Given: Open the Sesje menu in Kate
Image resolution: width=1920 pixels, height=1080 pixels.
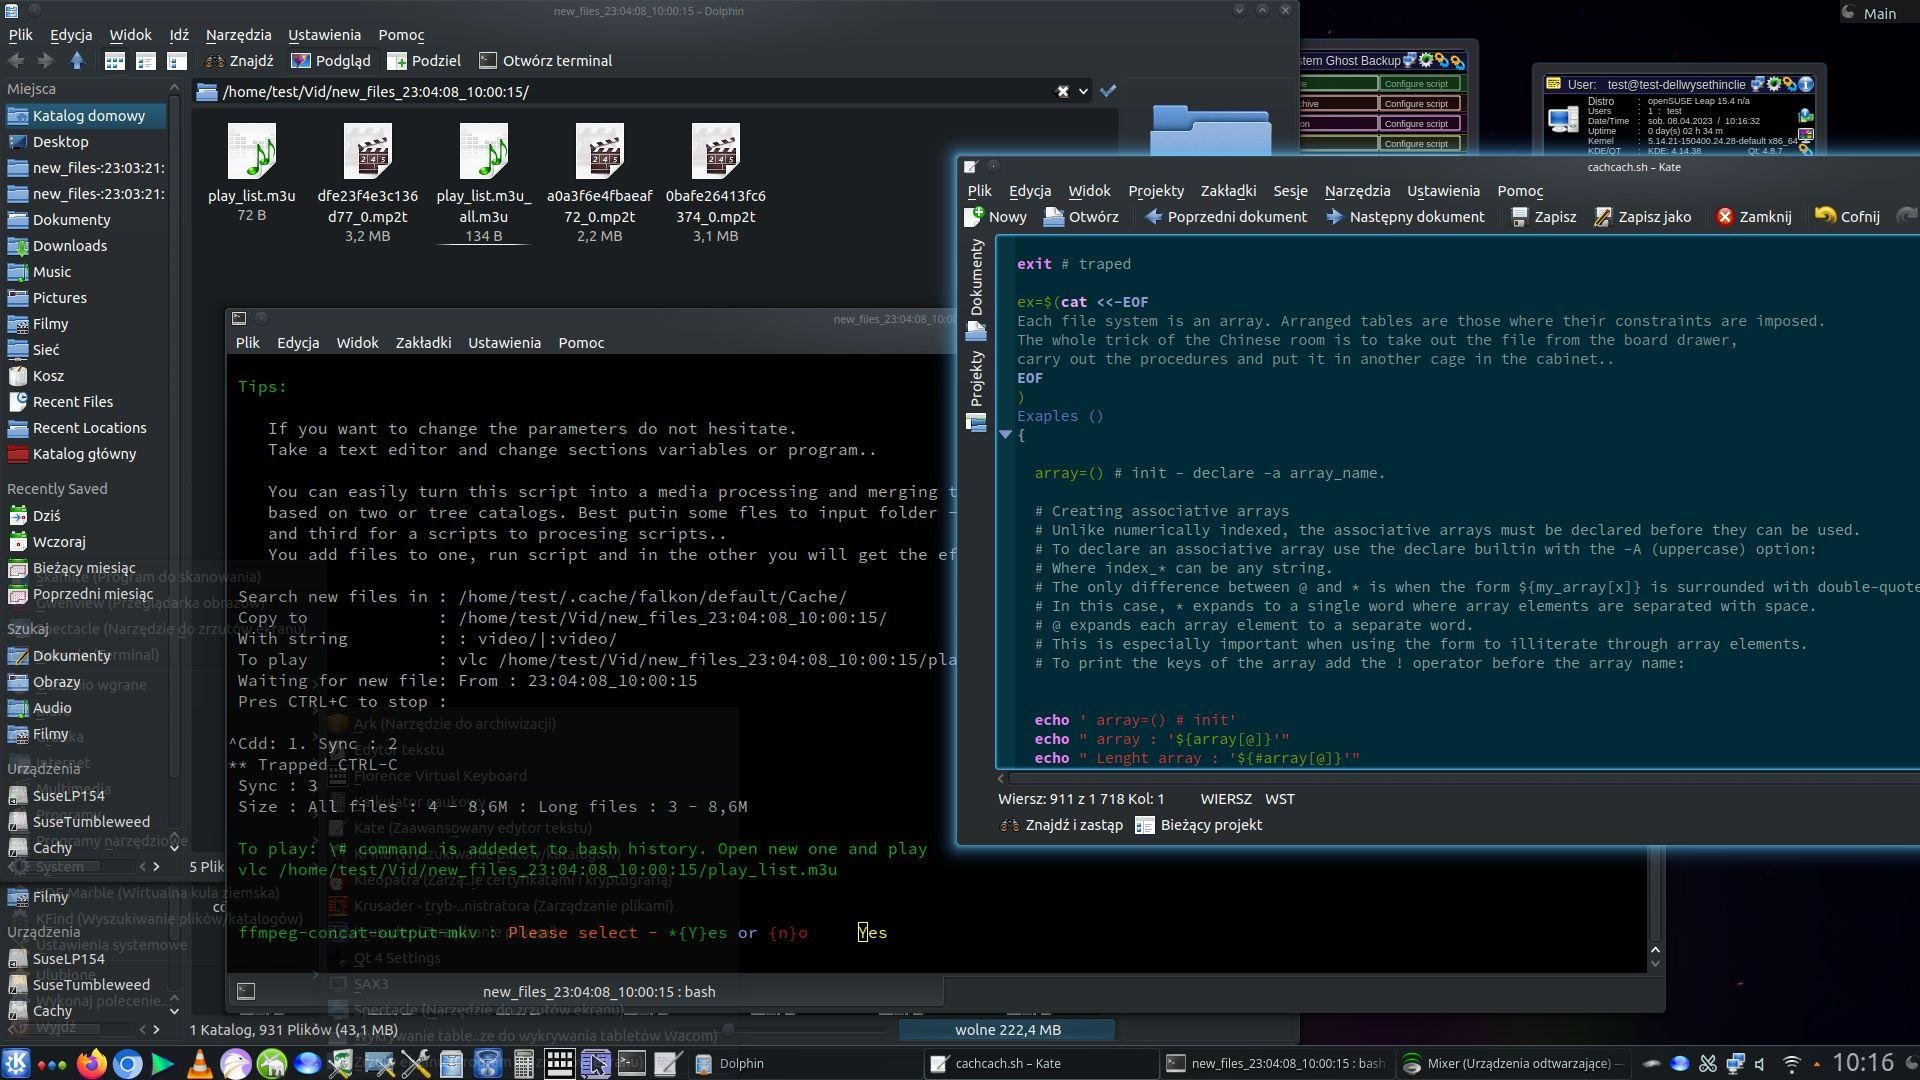Looking at the screenshot, I should pos(1290,191).
